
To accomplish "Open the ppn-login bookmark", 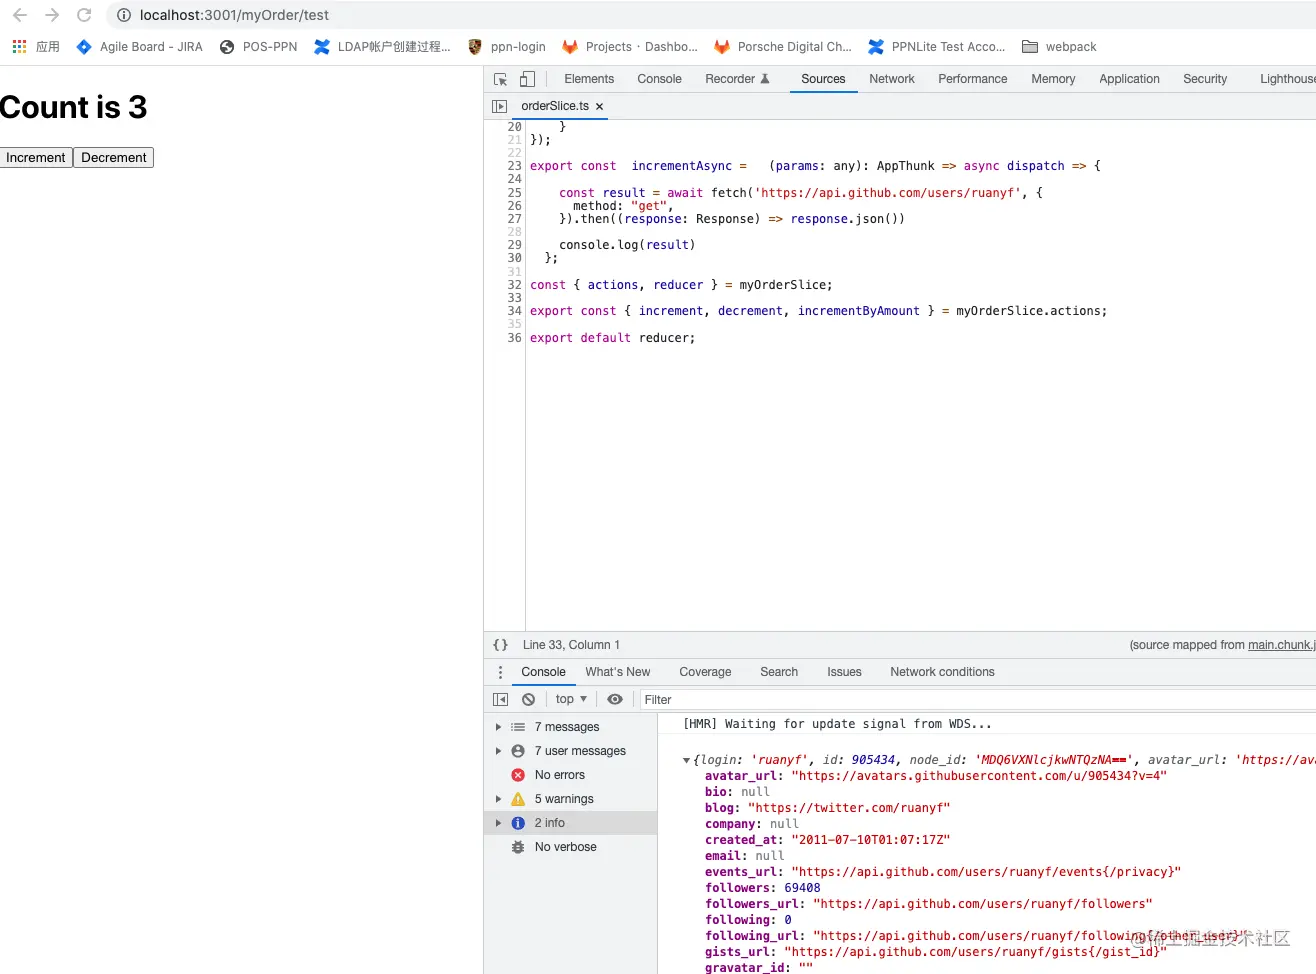I will click(x=507, y=47).
